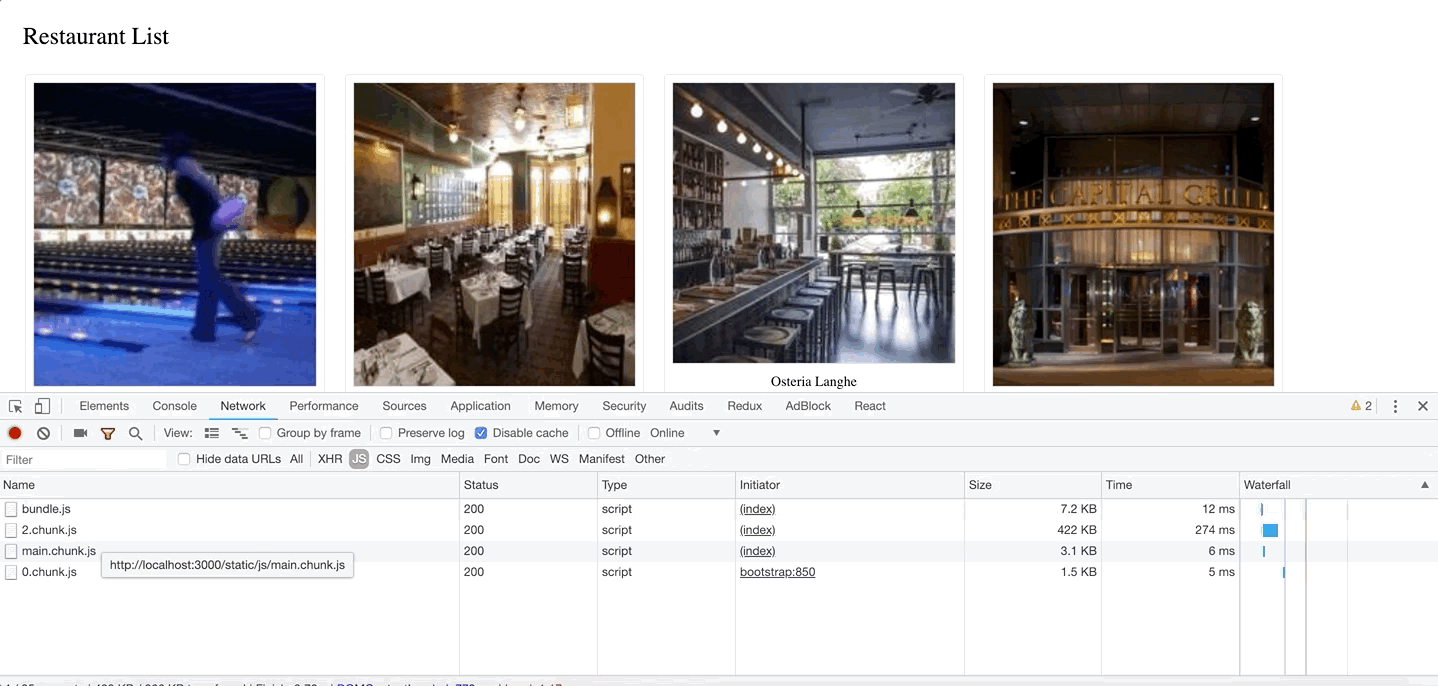Filter requests by Media
The width and height of the screenshot is (1438, 686).
click(x=457, y=459)
